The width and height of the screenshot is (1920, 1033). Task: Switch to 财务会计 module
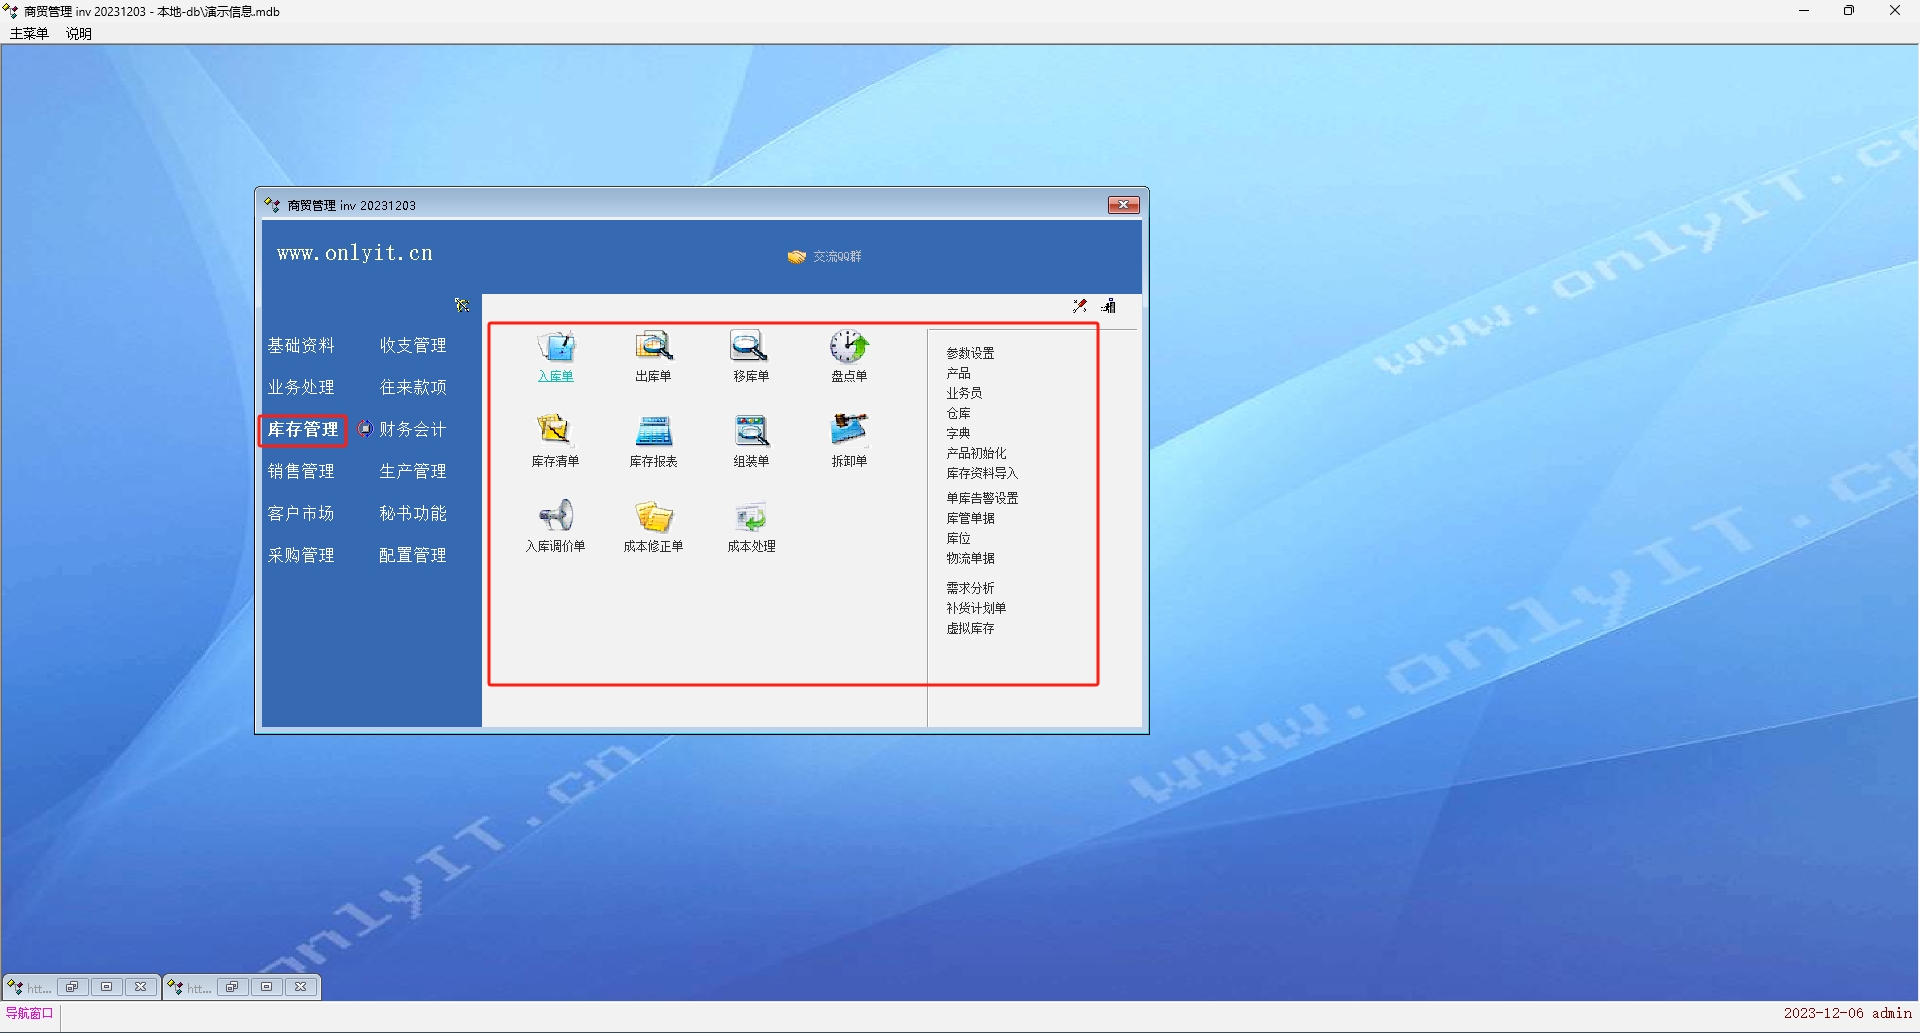coord(412,430)
